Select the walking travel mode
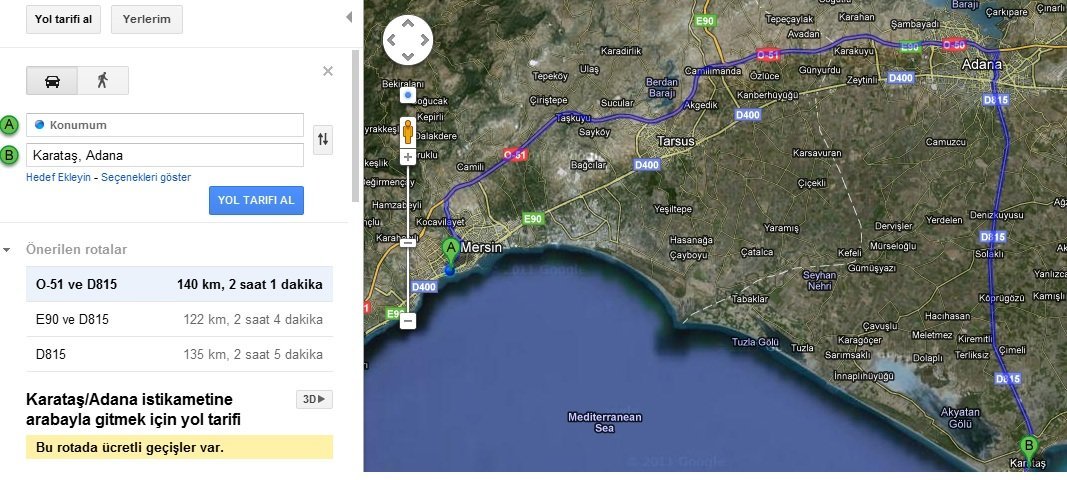 (x=103, y=81)
